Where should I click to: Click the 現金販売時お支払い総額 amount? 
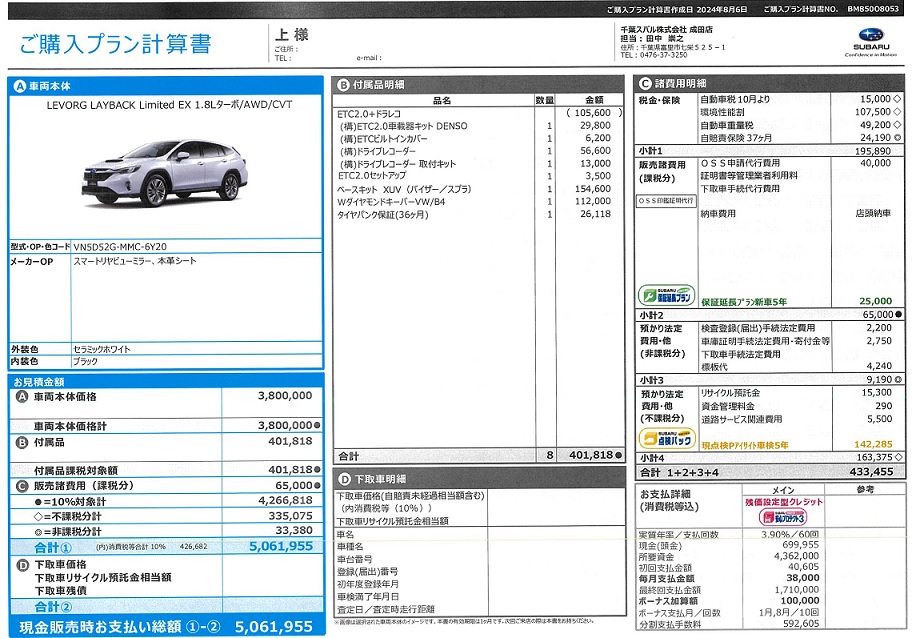click(274, 626)
